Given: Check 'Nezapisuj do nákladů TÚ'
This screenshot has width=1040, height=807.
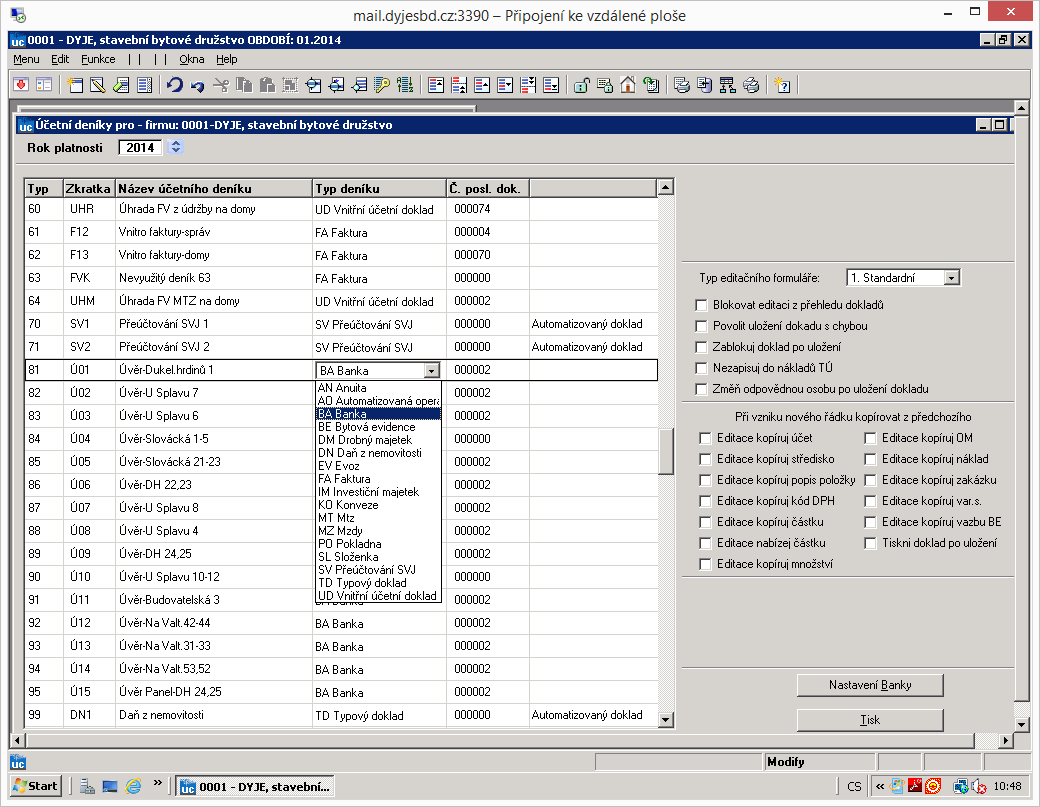Looking at the screenshot, I should (x=701, y=368).
